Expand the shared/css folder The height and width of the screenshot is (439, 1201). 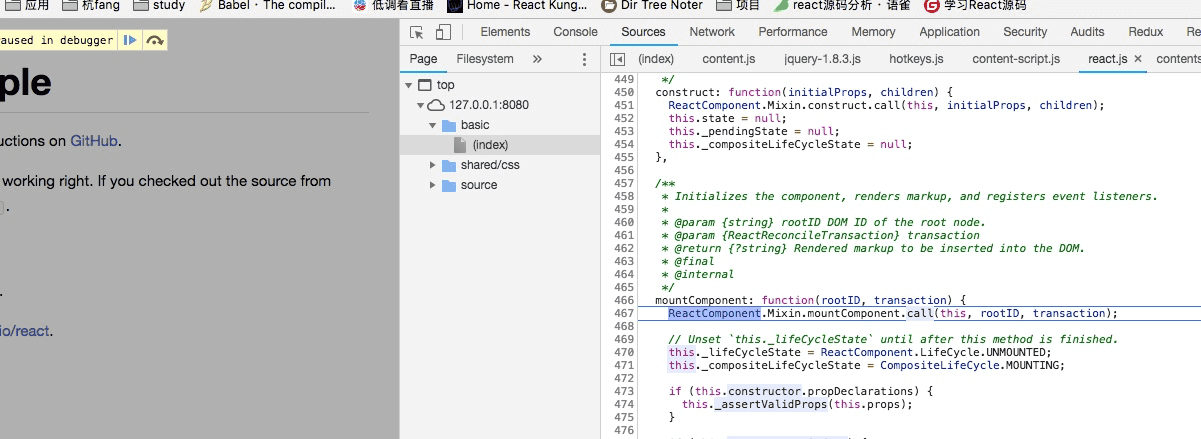pos(433,165)
